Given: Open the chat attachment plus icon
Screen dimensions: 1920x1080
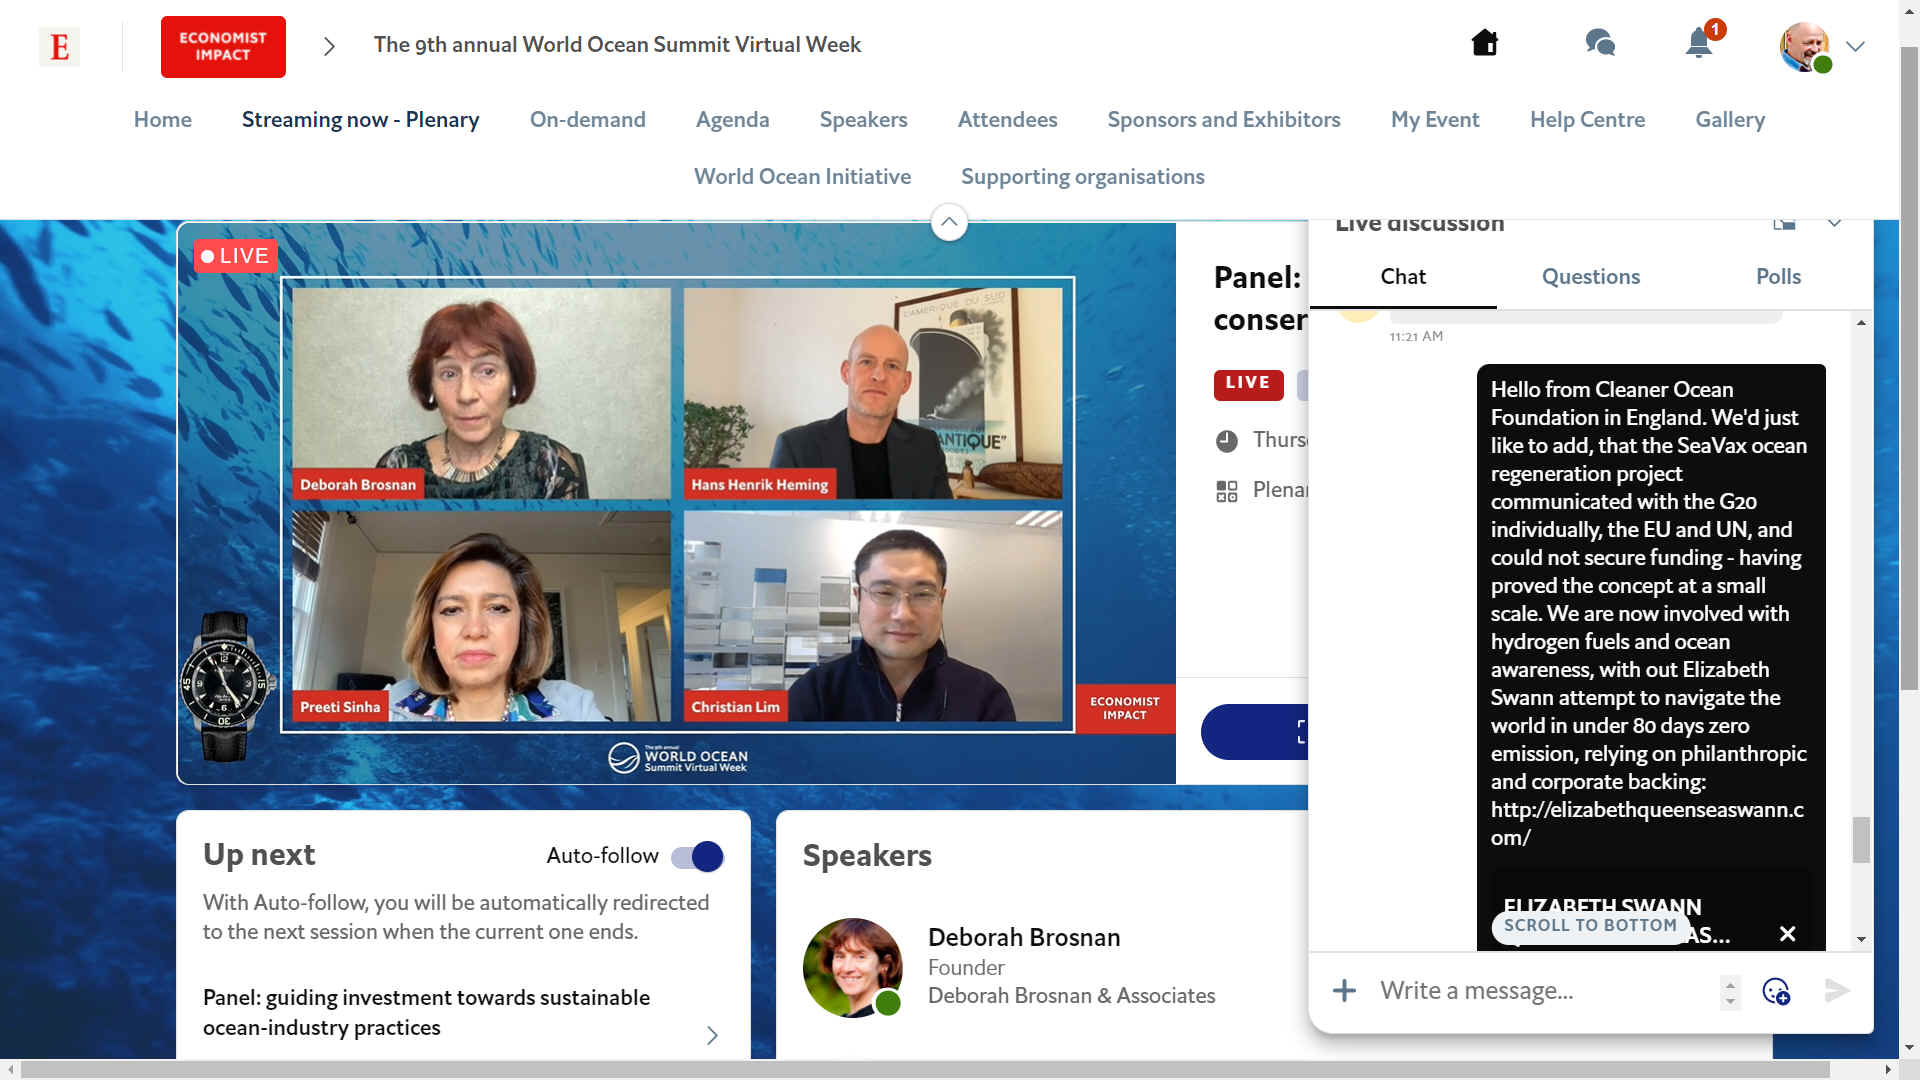Looking at the screenshot, I should pyautogui.click(x=1345, y=991).
